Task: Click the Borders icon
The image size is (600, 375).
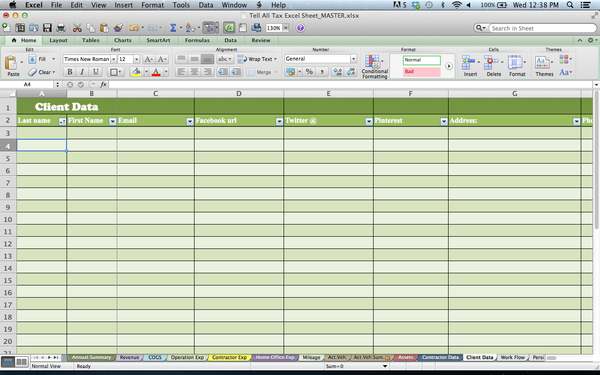Action: point(113,72)
